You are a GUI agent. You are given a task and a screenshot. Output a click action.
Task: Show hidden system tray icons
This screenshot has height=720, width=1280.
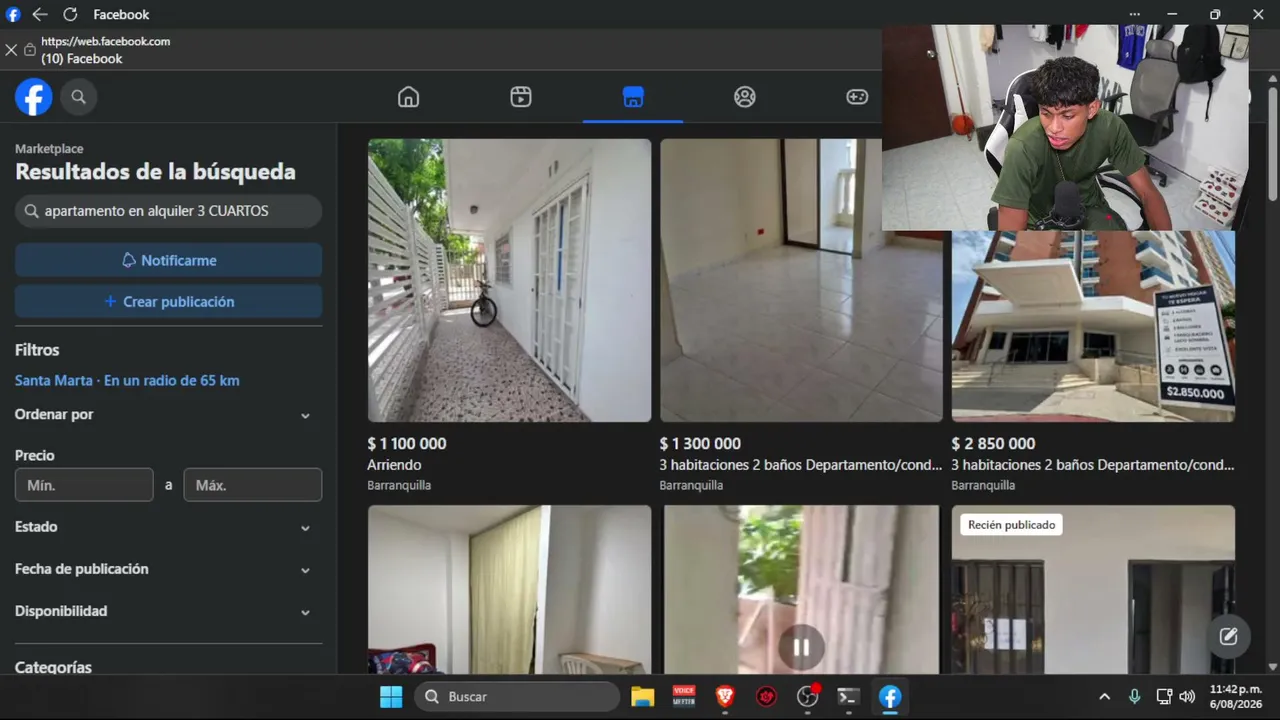coord(1104,697)
